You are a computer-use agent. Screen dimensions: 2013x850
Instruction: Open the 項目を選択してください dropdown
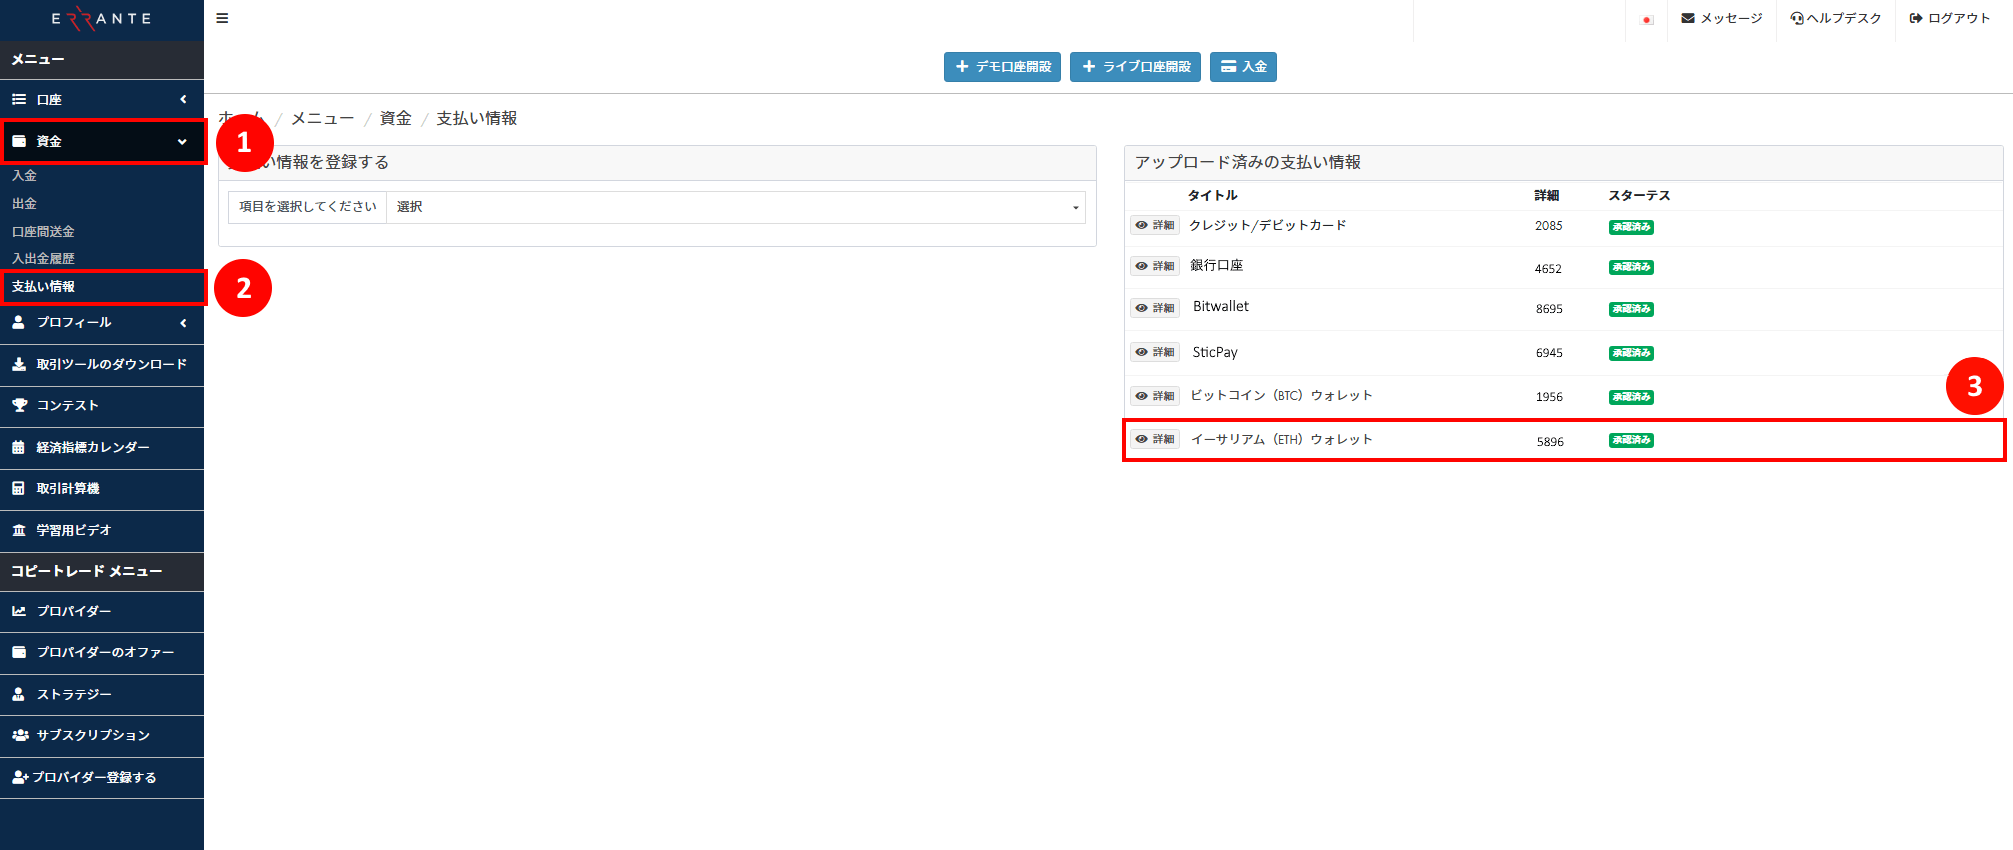pos(736,207)
